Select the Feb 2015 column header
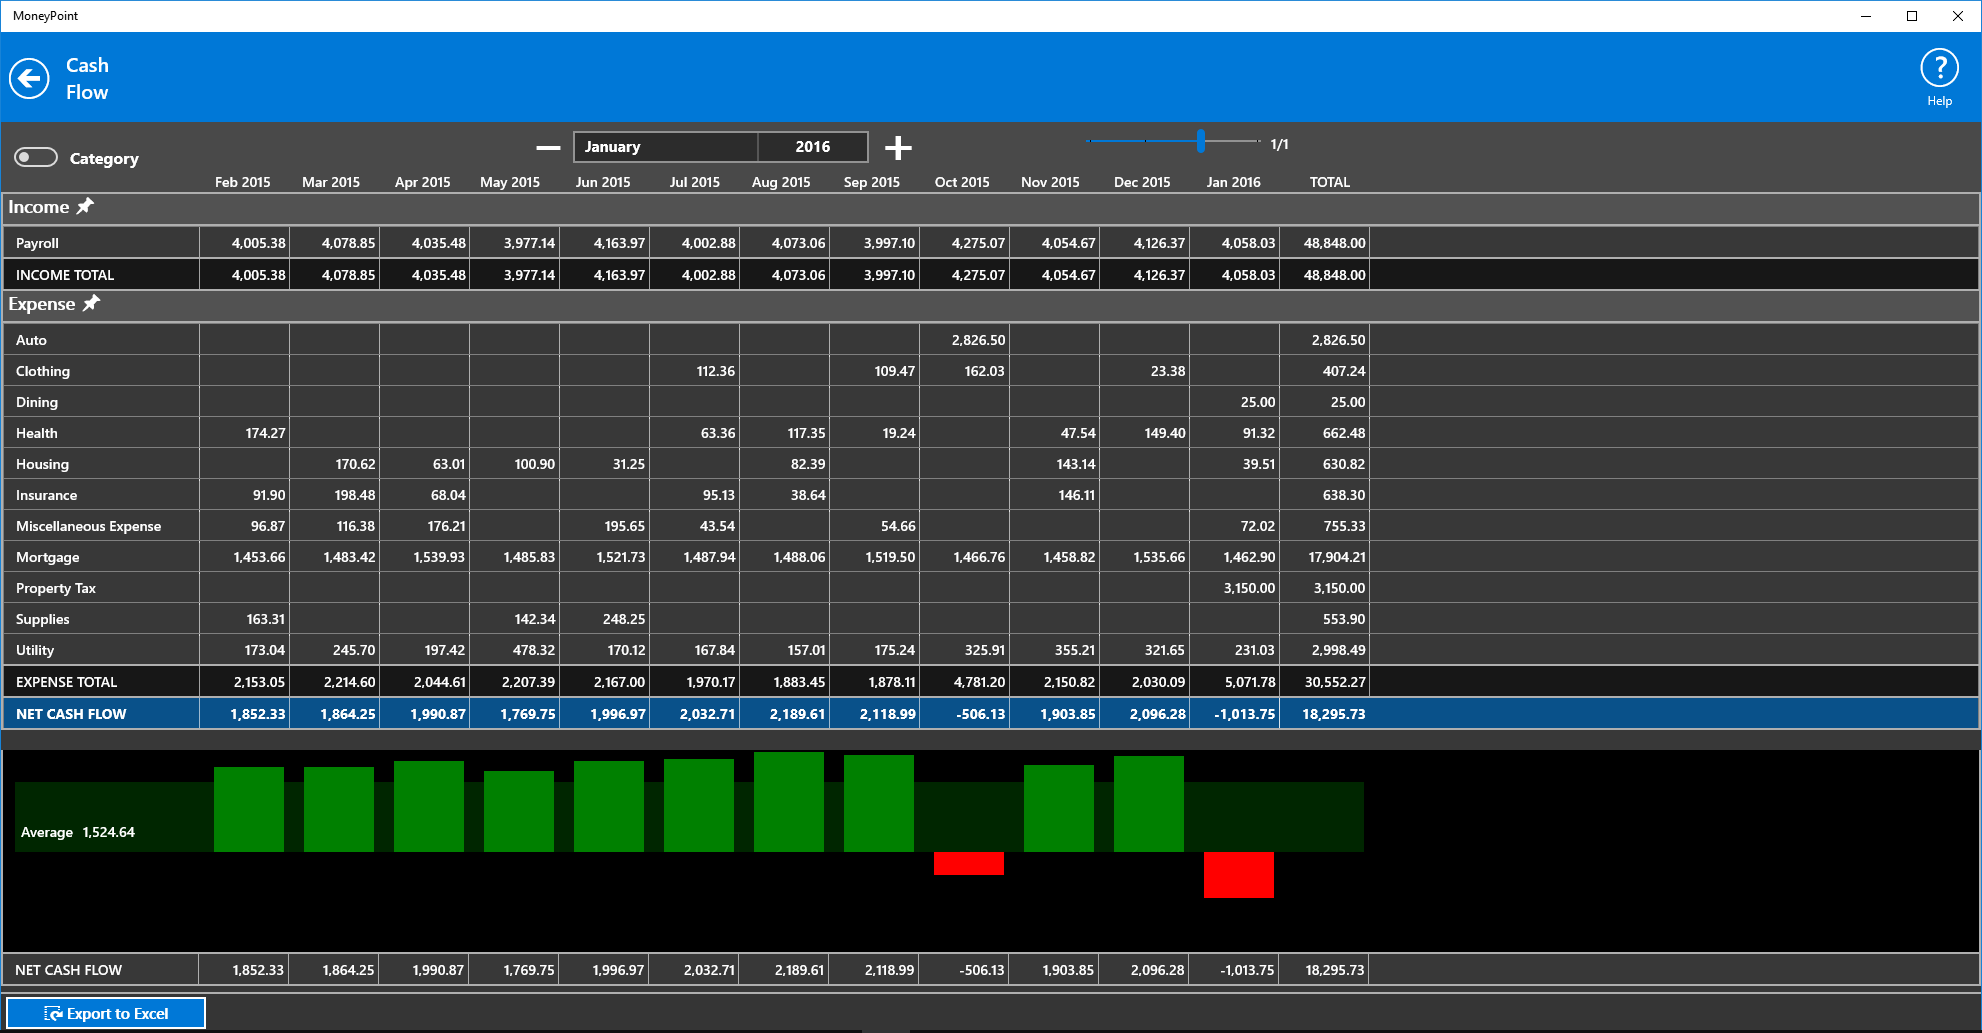 point(242,182)
